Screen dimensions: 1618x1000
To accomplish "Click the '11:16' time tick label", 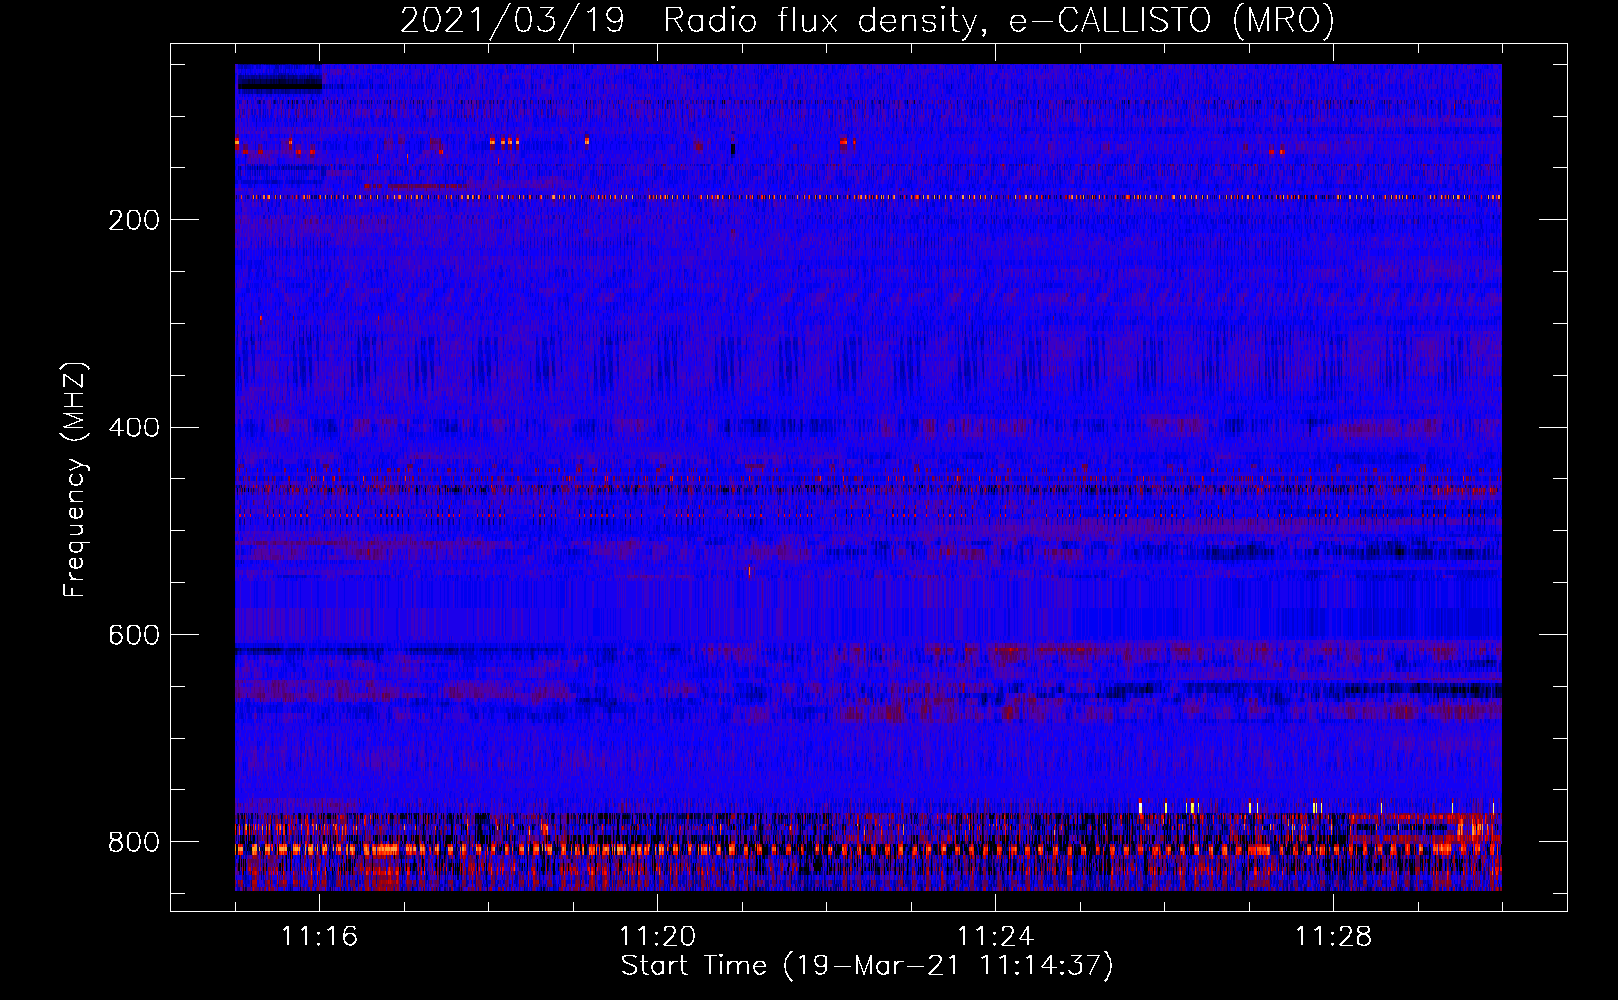I will pos(319,937).
